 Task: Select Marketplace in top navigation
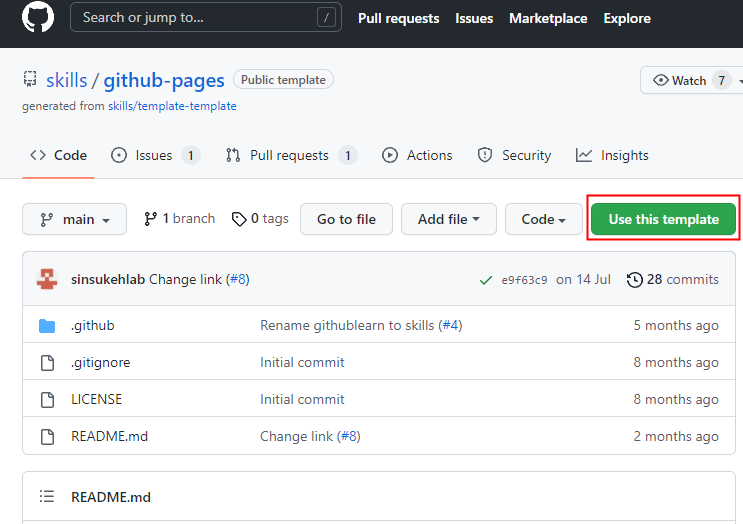[548, 18]
